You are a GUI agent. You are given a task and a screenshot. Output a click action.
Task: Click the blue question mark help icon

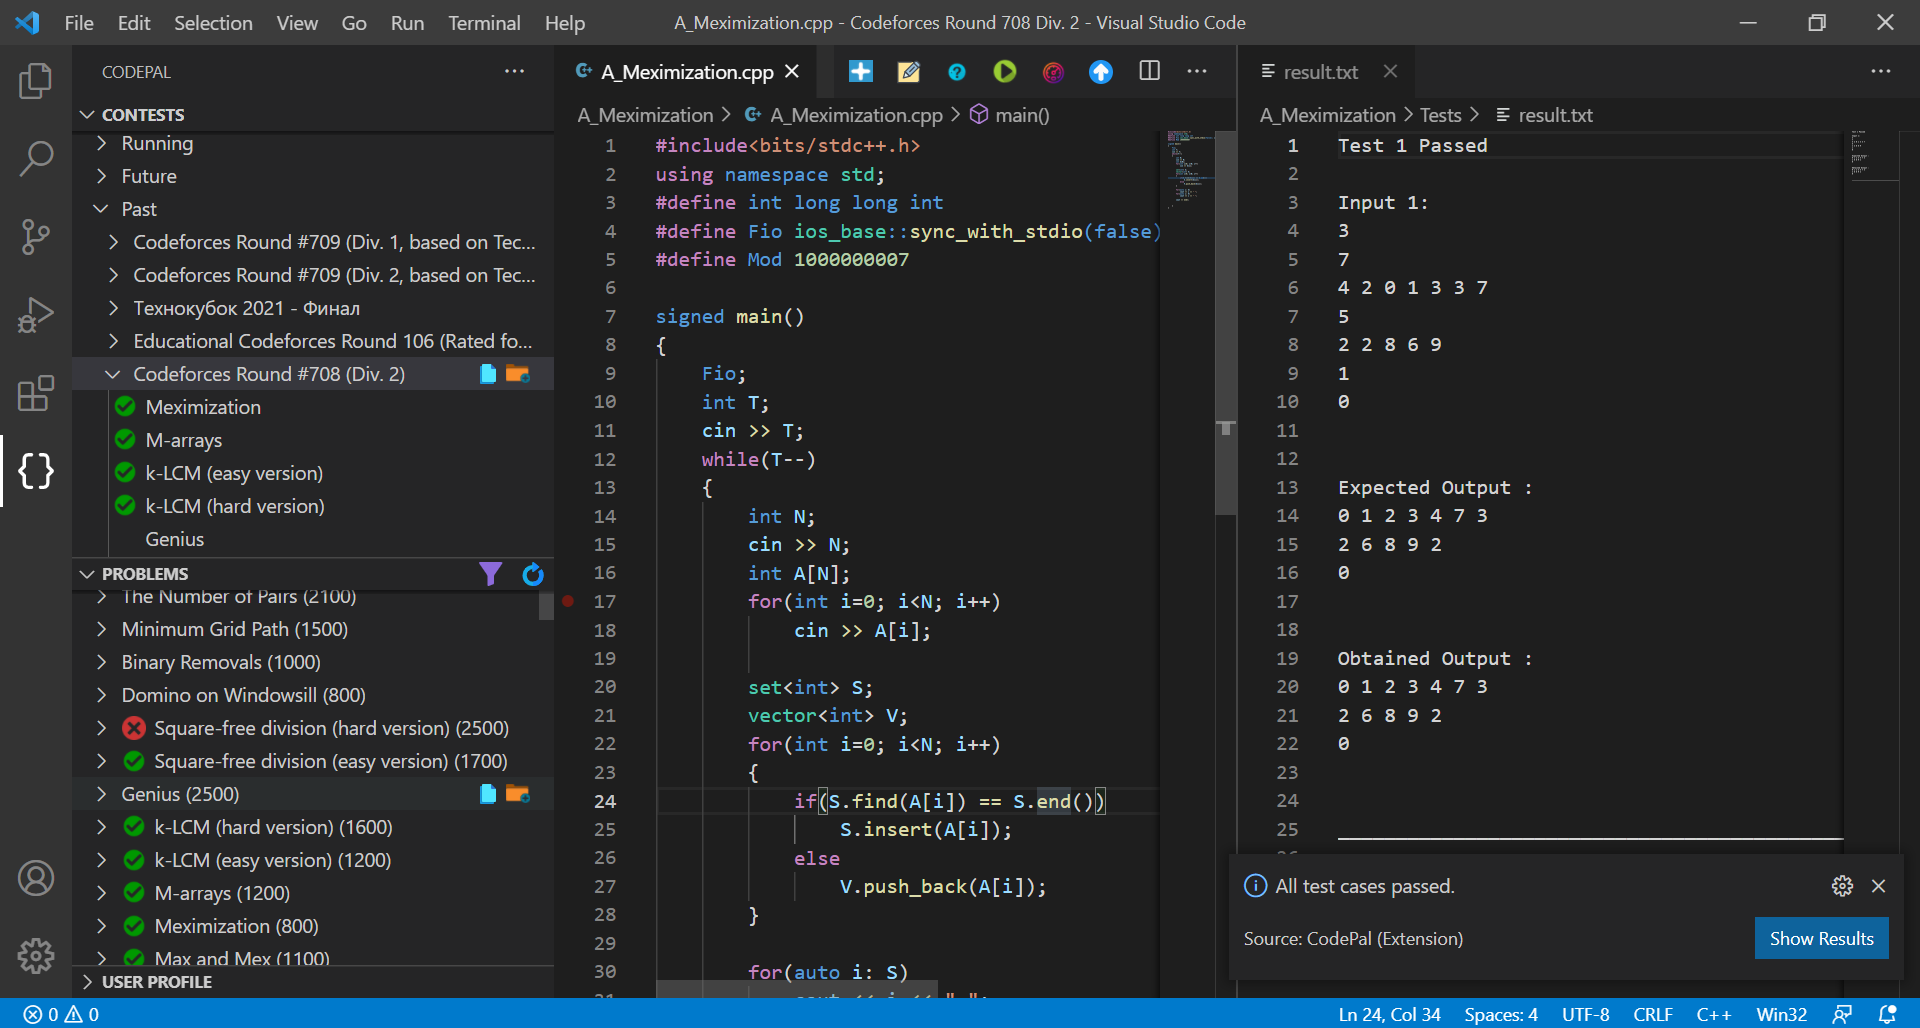click(x=957, y=72)
